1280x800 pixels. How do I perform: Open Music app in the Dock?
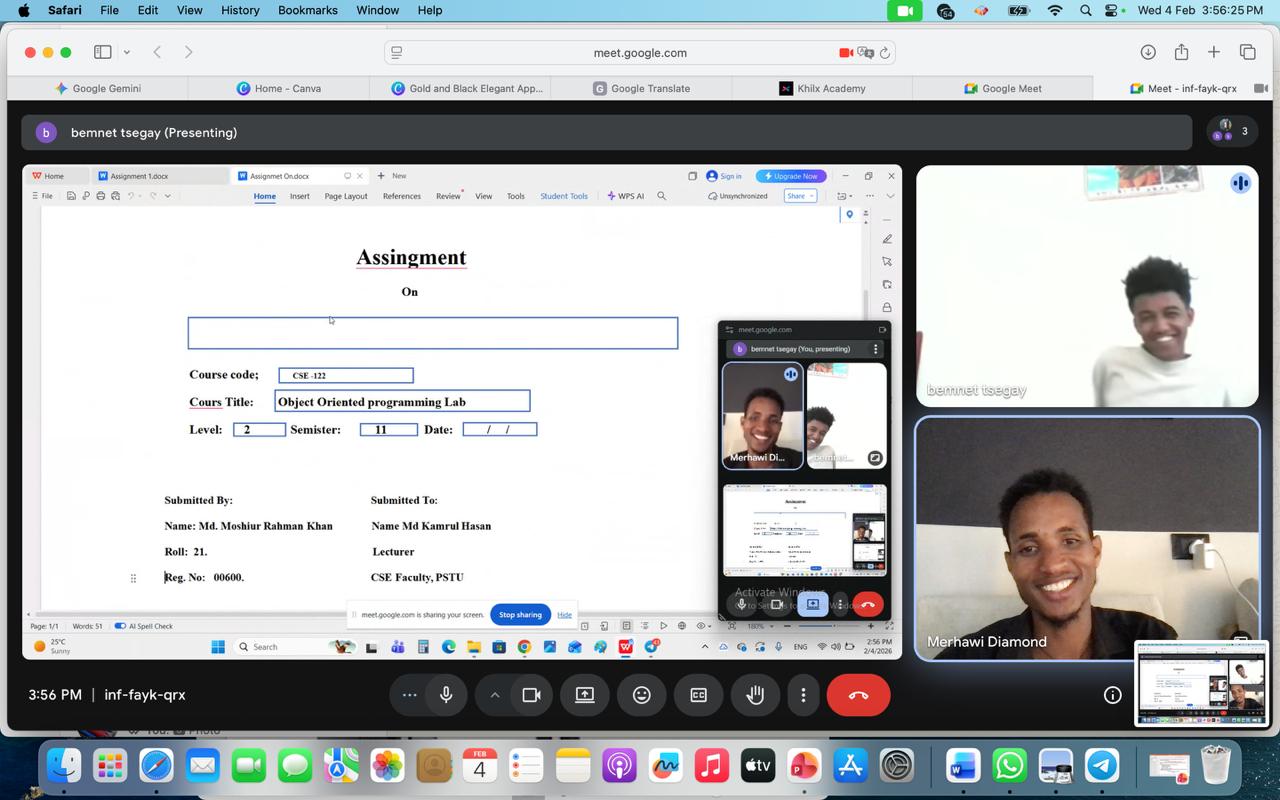tap(711, 766)
